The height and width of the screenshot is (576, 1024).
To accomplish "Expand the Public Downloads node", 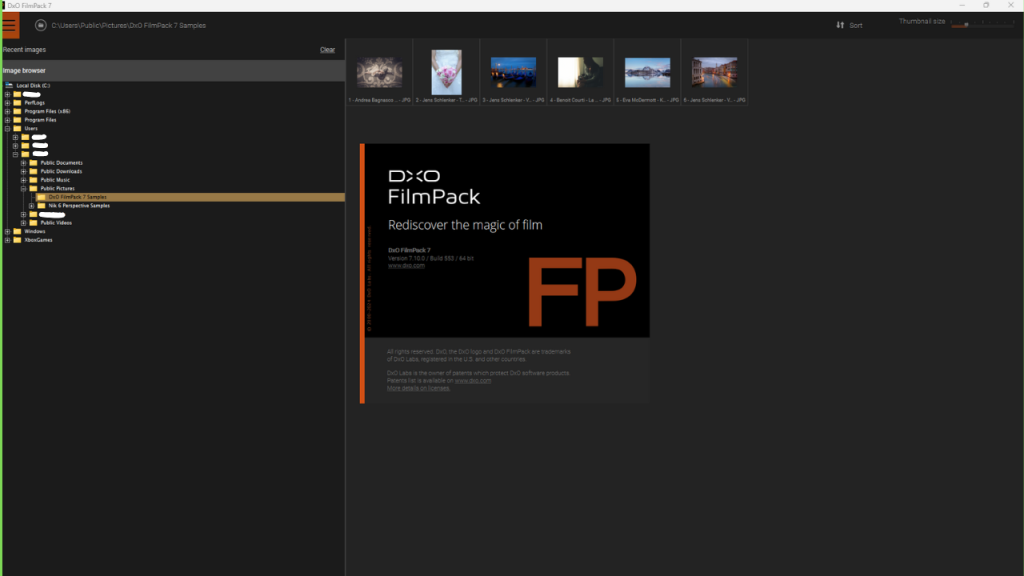I will 24,172.
